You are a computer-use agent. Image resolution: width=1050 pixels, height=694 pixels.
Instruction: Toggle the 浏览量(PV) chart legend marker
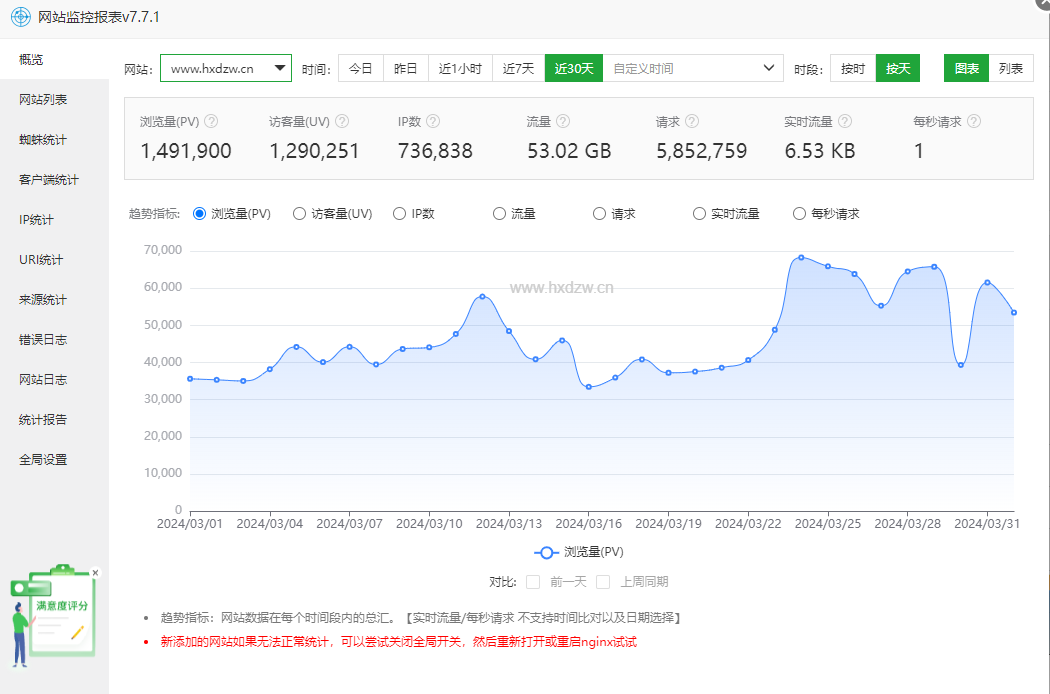pyautogui.click(x=547, y=552)
